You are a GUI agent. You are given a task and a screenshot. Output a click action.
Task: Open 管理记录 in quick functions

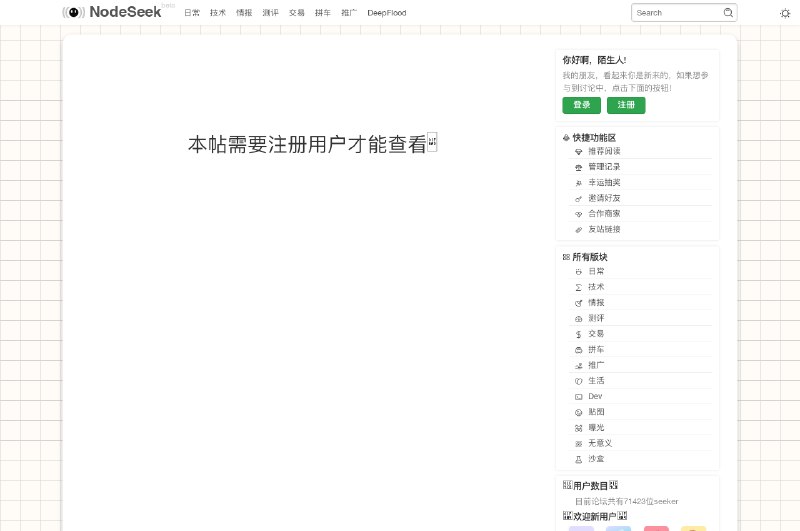pos(604,167)
